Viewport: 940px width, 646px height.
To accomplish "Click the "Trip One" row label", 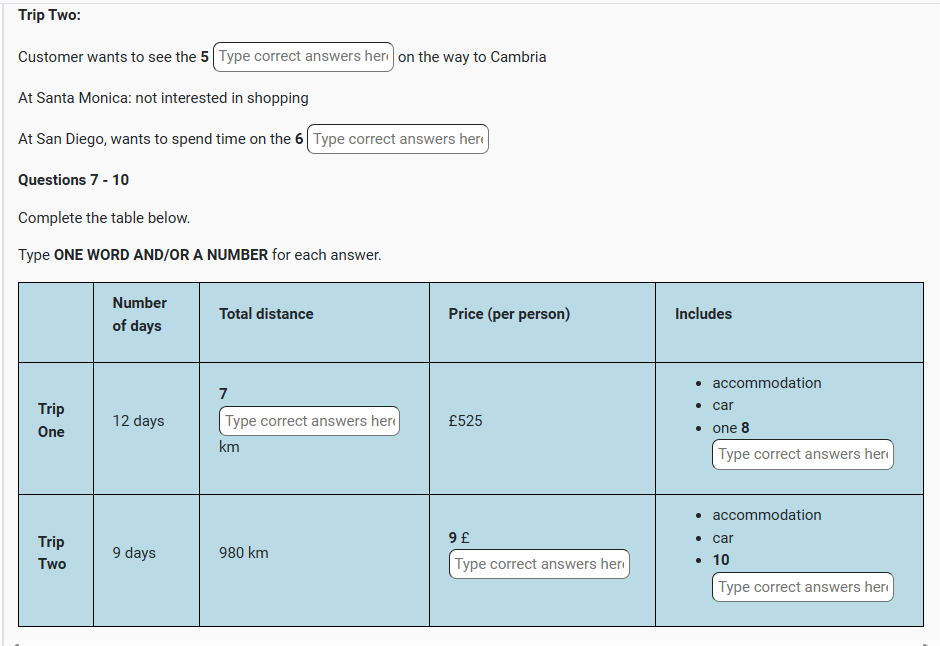I will pos(51,420).
